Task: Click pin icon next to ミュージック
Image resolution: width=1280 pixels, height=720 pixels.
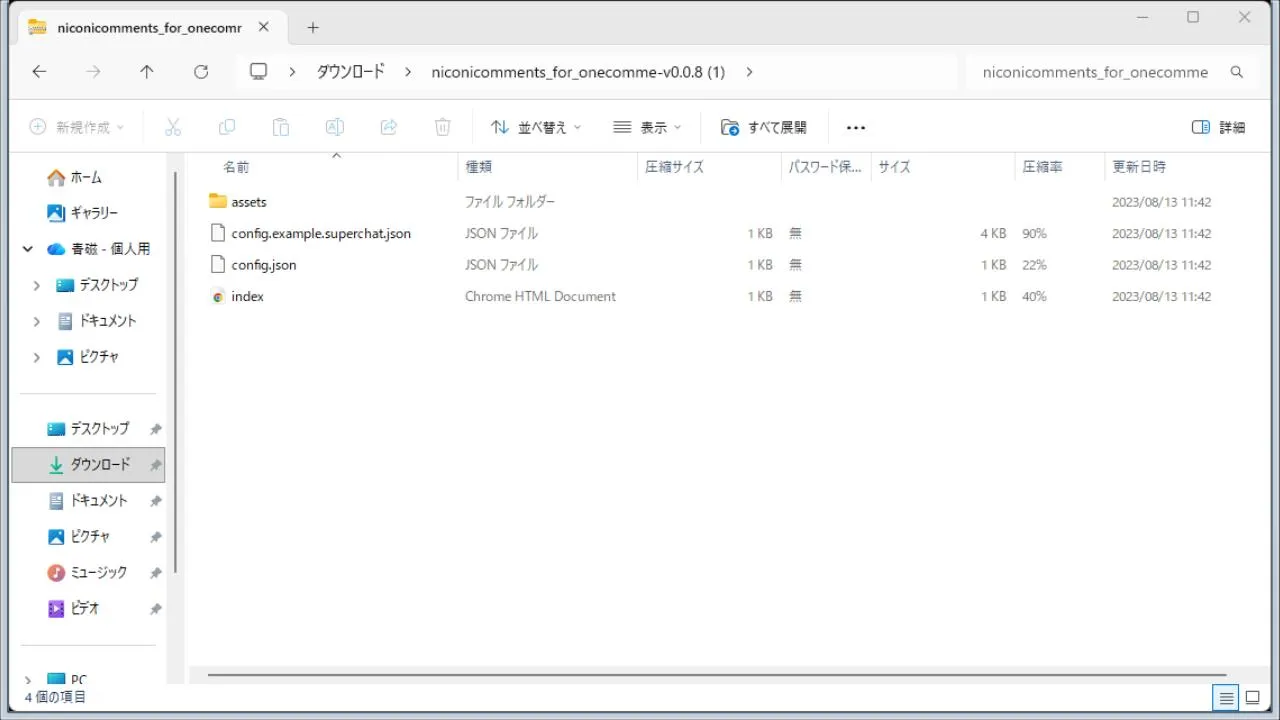Action: [155, 573]
